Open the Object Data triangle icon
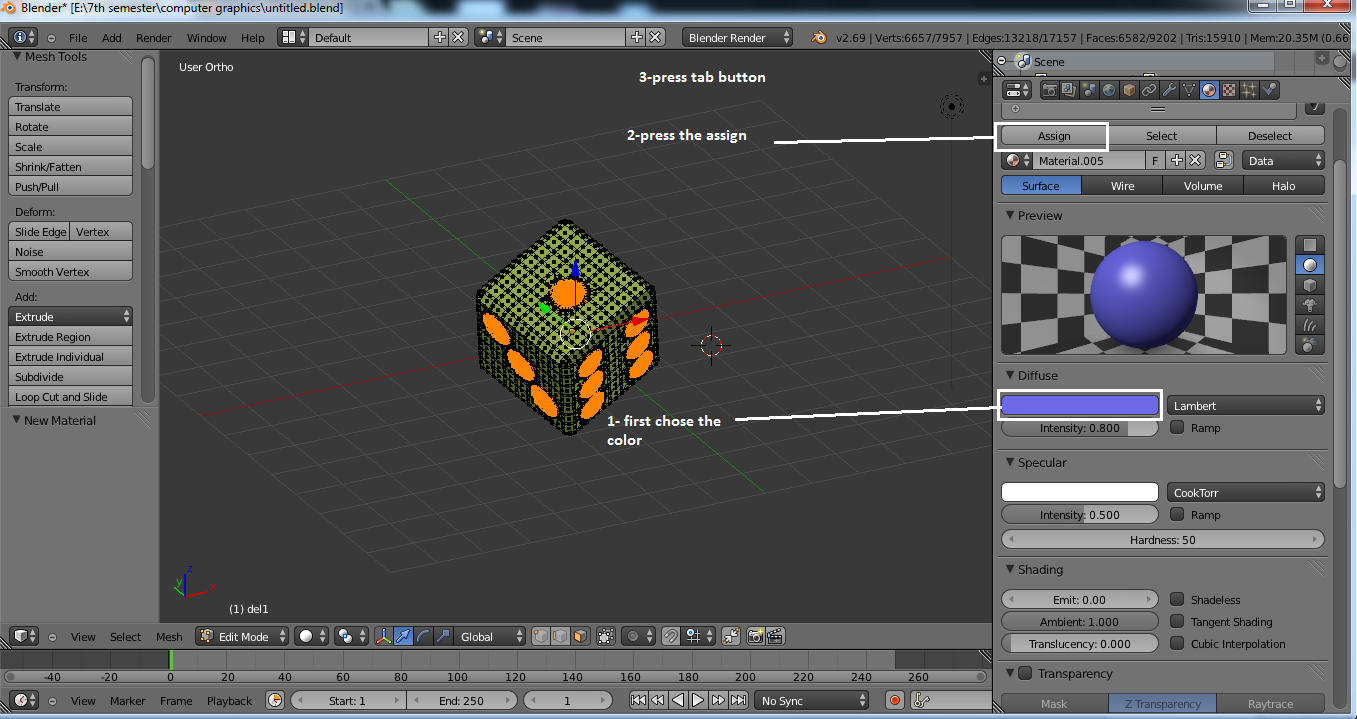The width and height of the screenshot is (1357, 719). [x=1190, y=90]
